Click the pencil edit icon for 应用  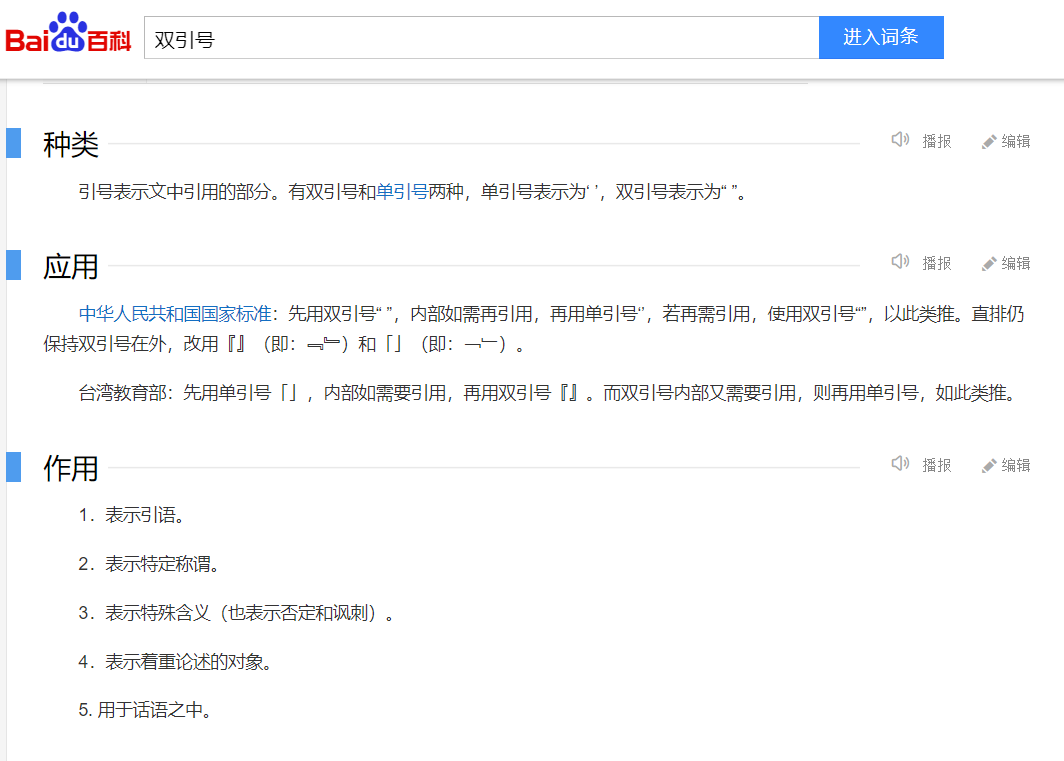tap(989, 264)
